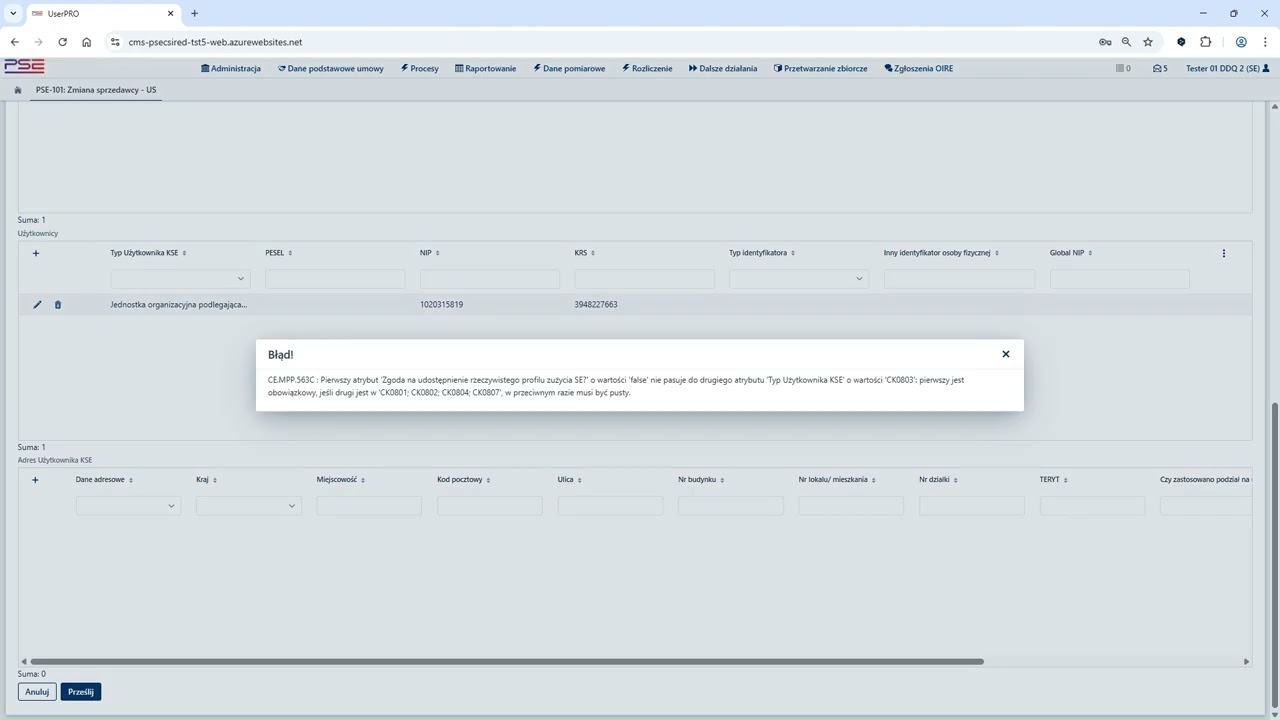Click TERYT filter input
This screenshot has height=720, width=1280.
[x=1092, y=506]
